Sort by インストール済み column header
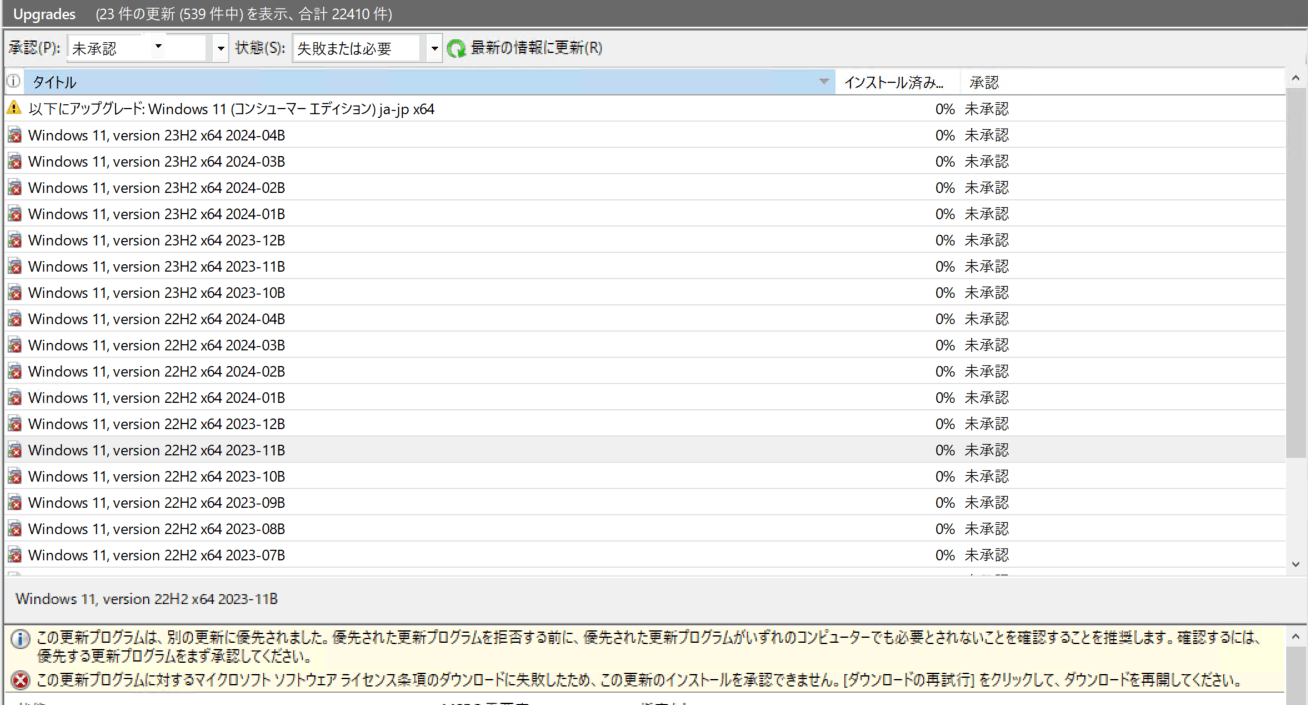The width and height of the screenshot is (1308, 705). 898,82
